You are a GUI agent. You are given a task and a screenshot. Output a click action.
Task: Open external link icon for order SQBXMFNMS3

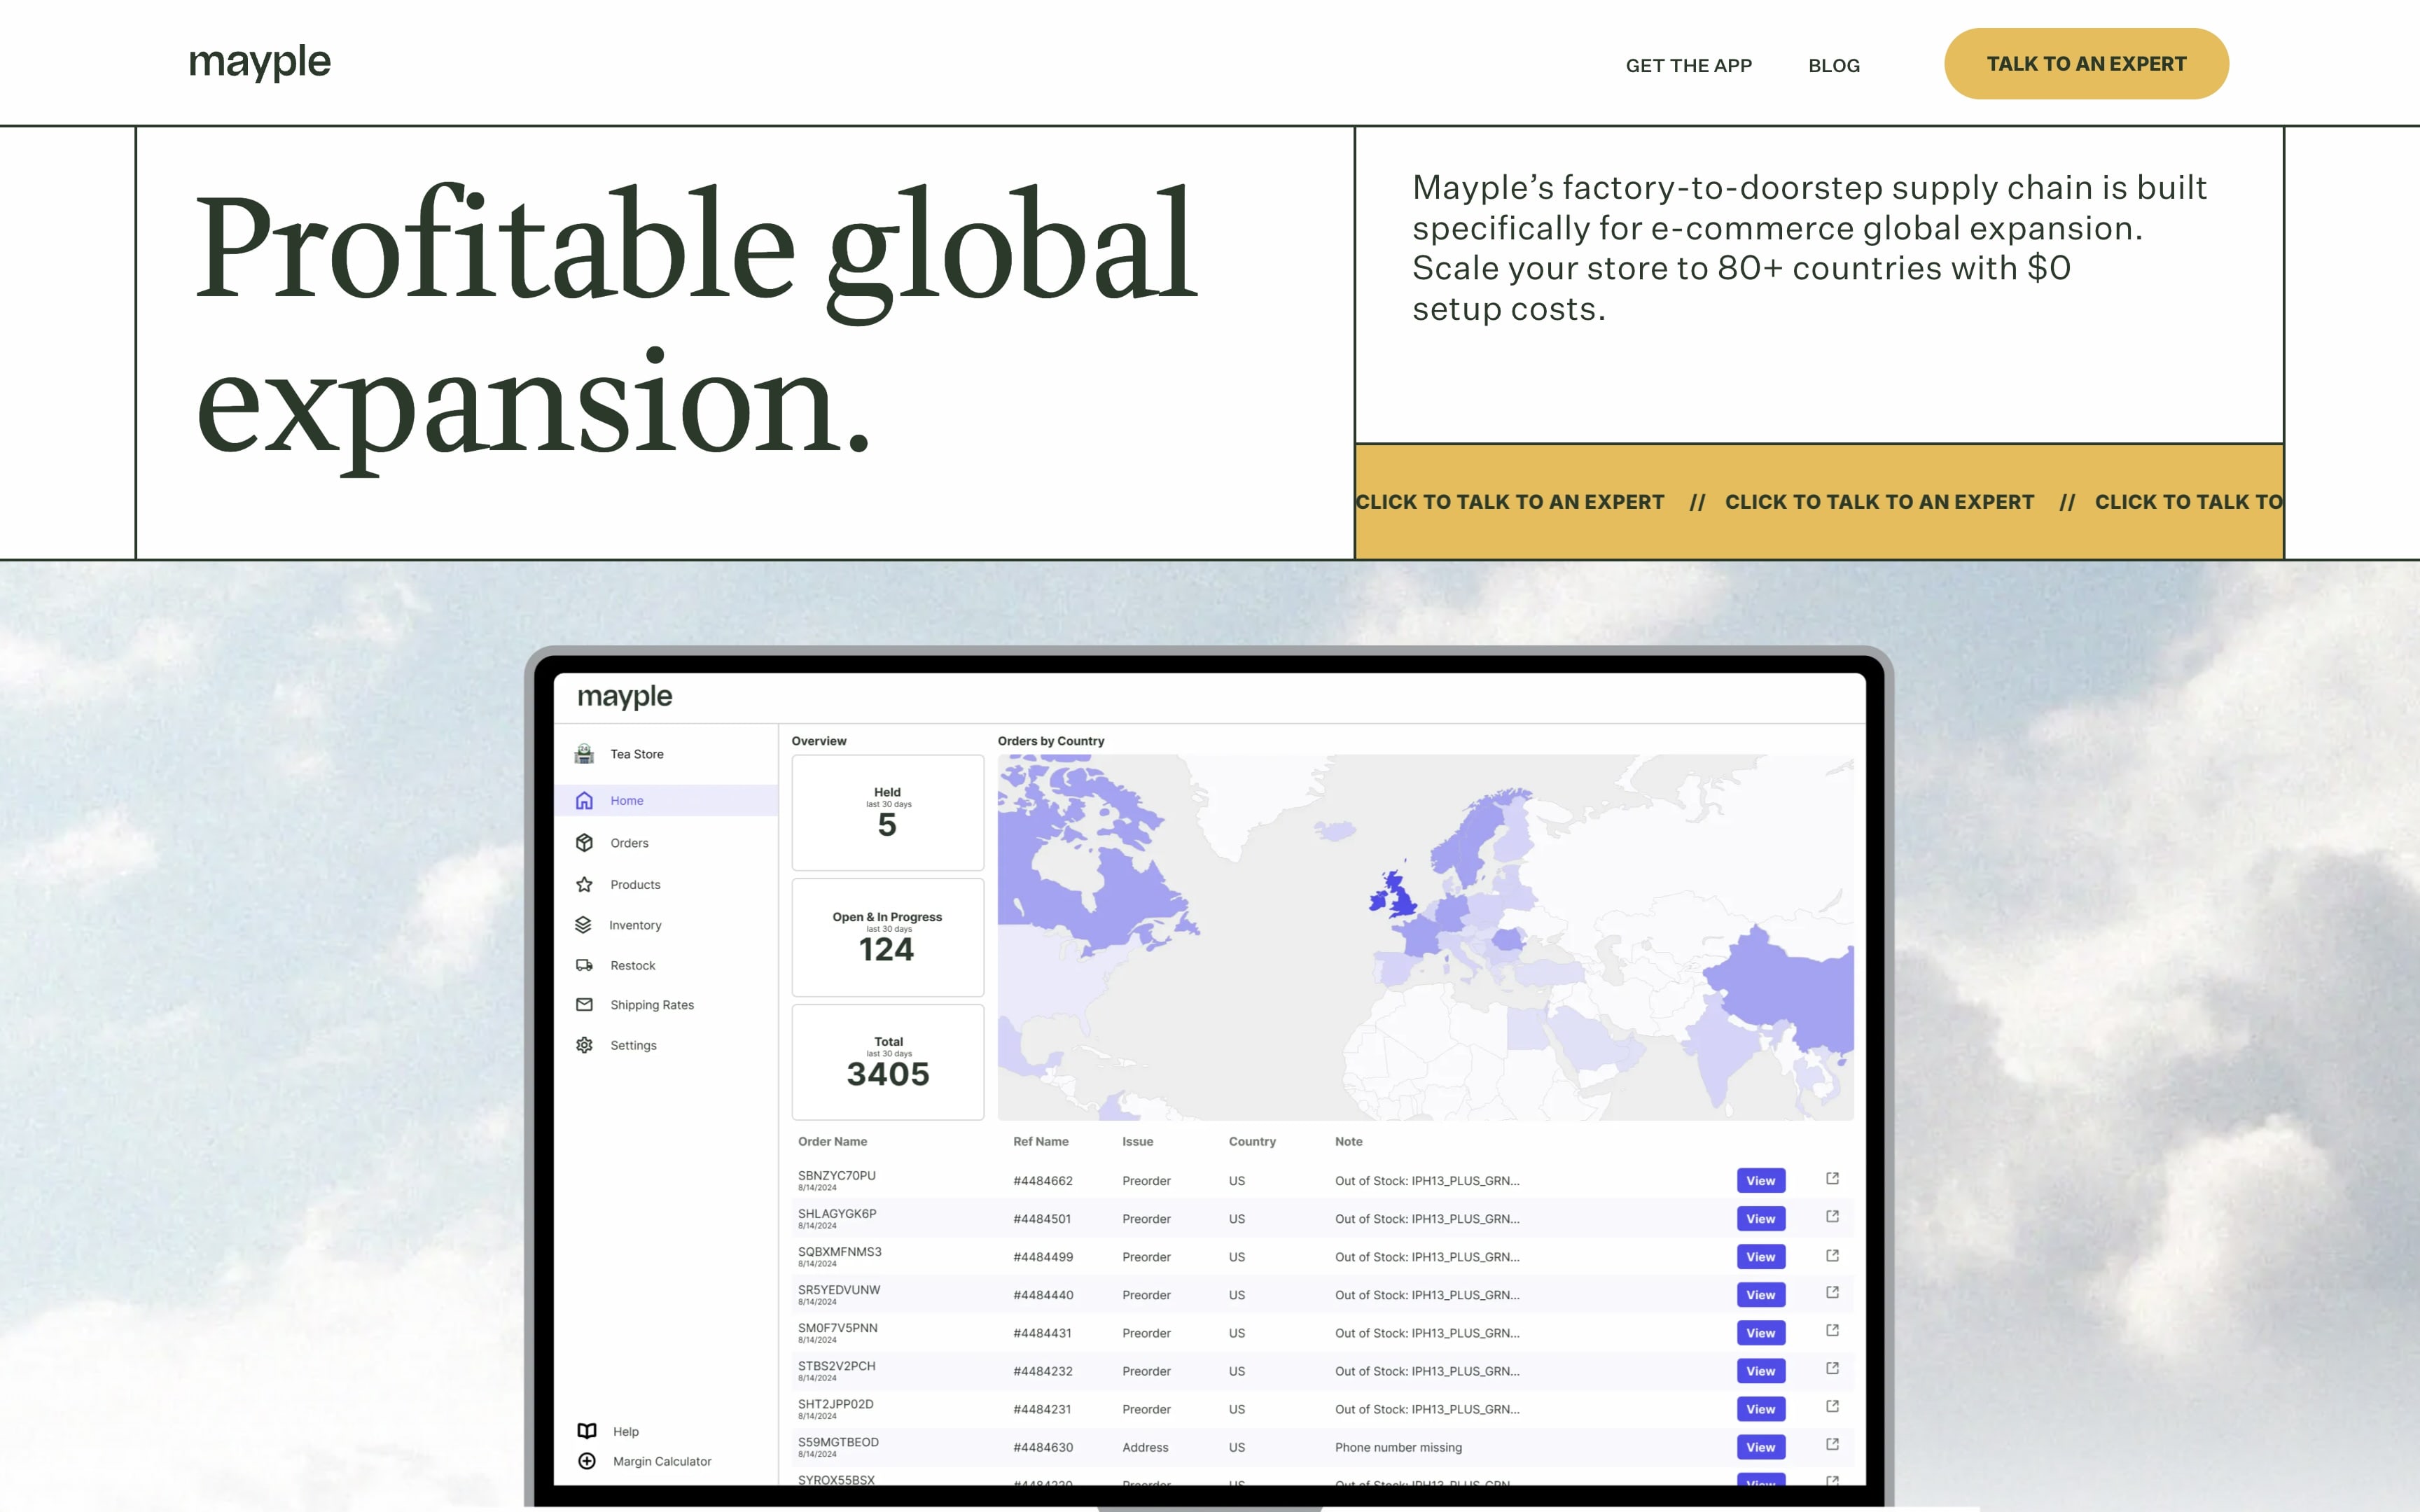tap(1832, 1255)
